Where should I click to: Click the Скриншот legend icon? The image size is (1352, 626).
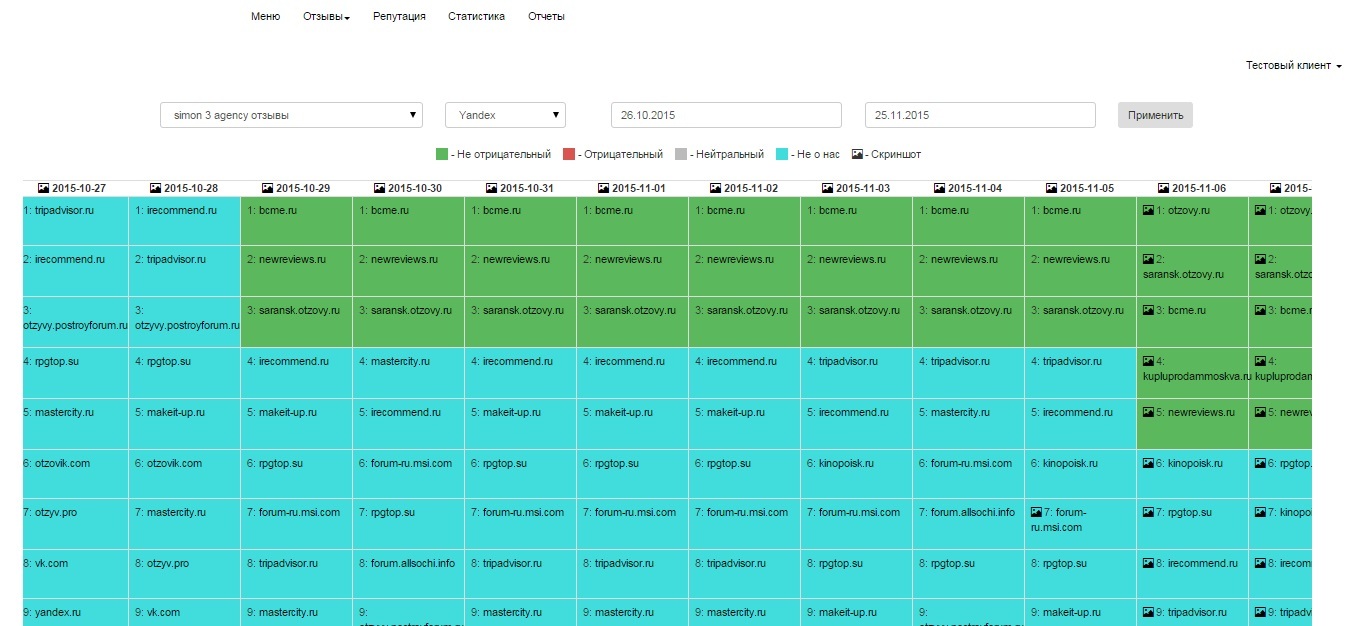(857, 154)
